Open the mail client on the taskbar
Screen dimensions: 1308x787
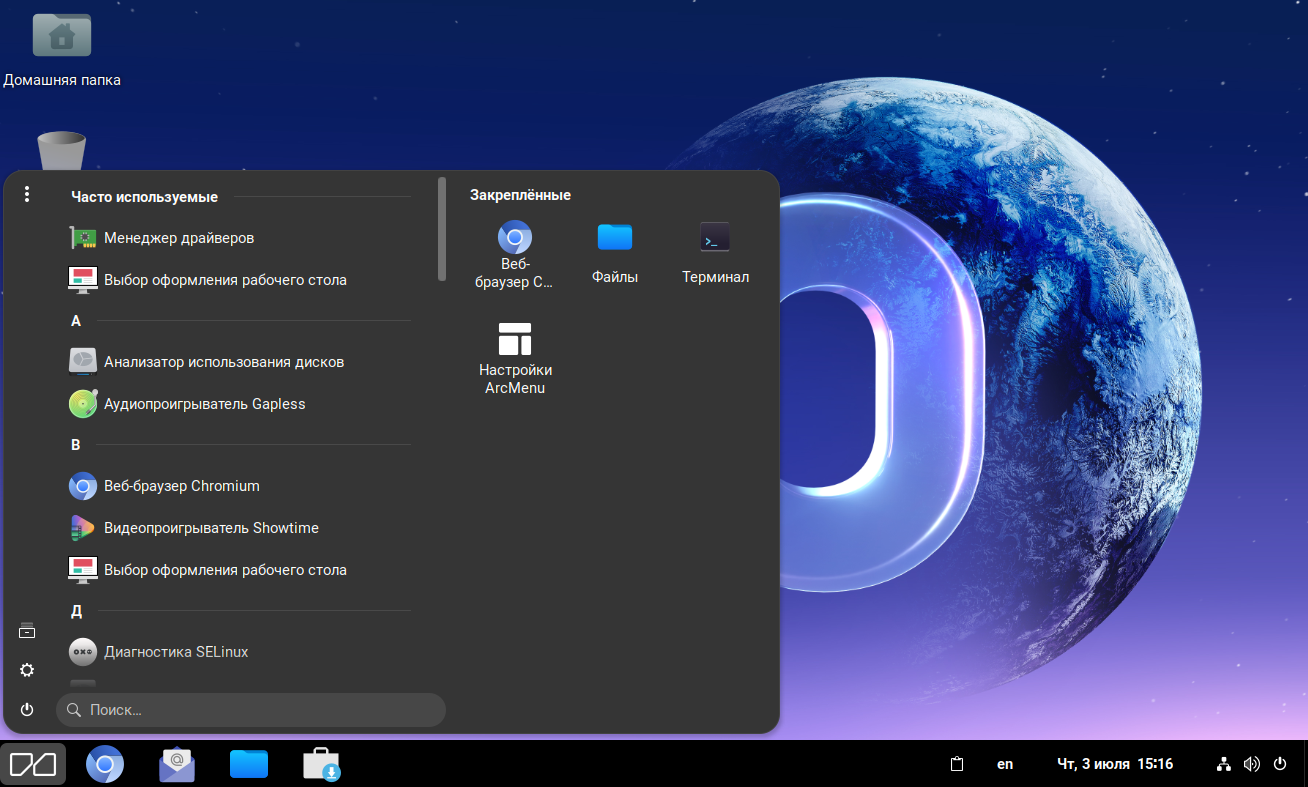pyautogui.click(x=177, y=765)
